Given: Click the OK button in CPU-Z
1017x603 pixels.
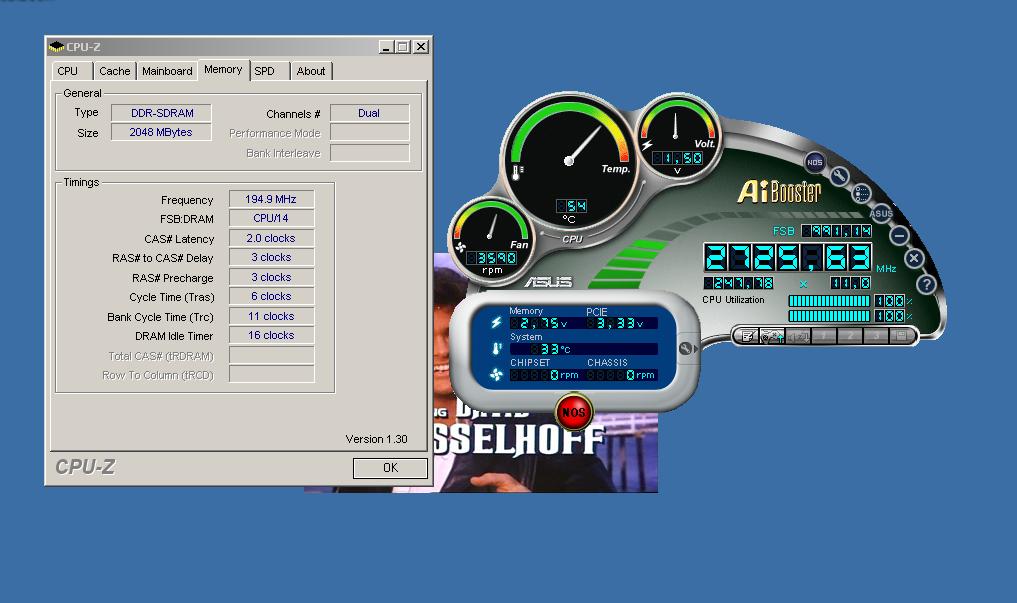Looking at the screenshot, I should click(x=390, y=468).
